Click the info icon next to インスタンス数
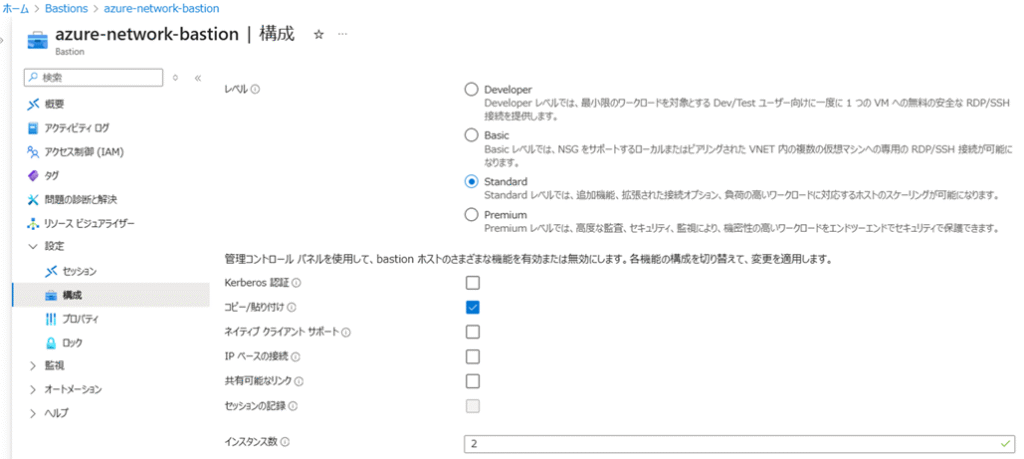The image size is (1024, 459). [x=285, y=442]
